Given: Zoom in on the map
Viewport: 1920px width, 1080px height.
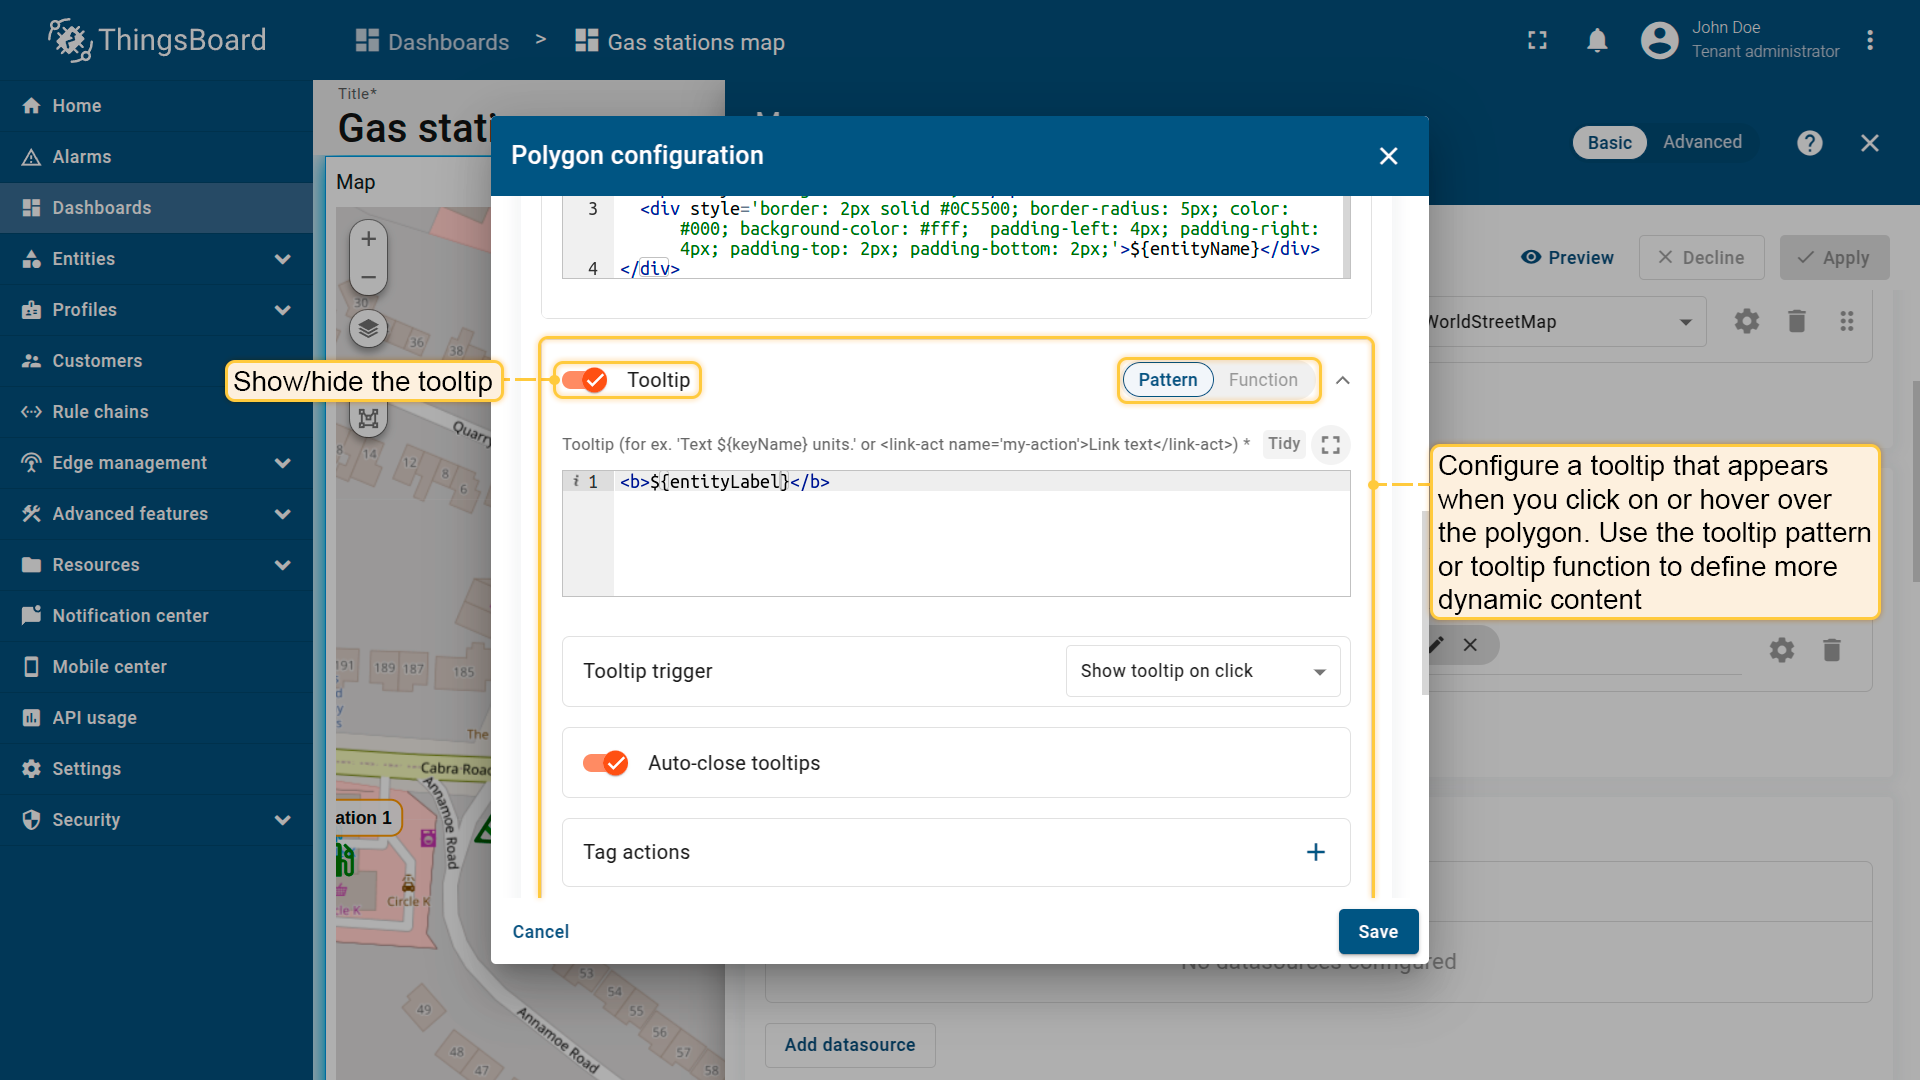Looking at the screenshot, I should pos(368,239).
